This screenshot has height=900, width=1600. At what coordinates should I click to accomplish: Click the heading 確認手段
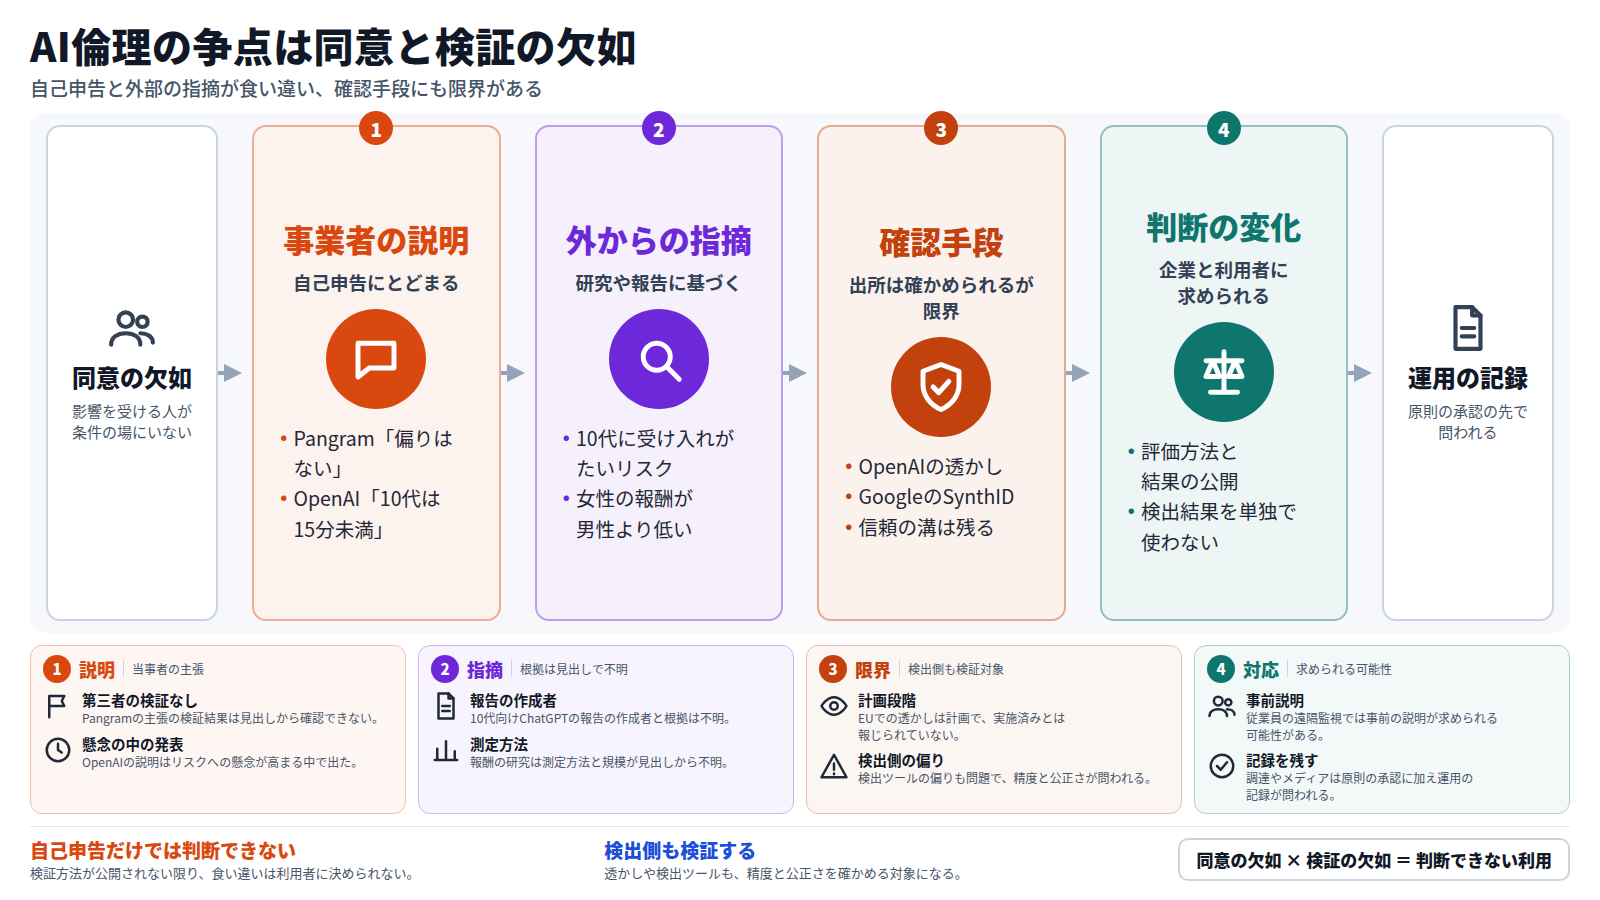point(941,243)
